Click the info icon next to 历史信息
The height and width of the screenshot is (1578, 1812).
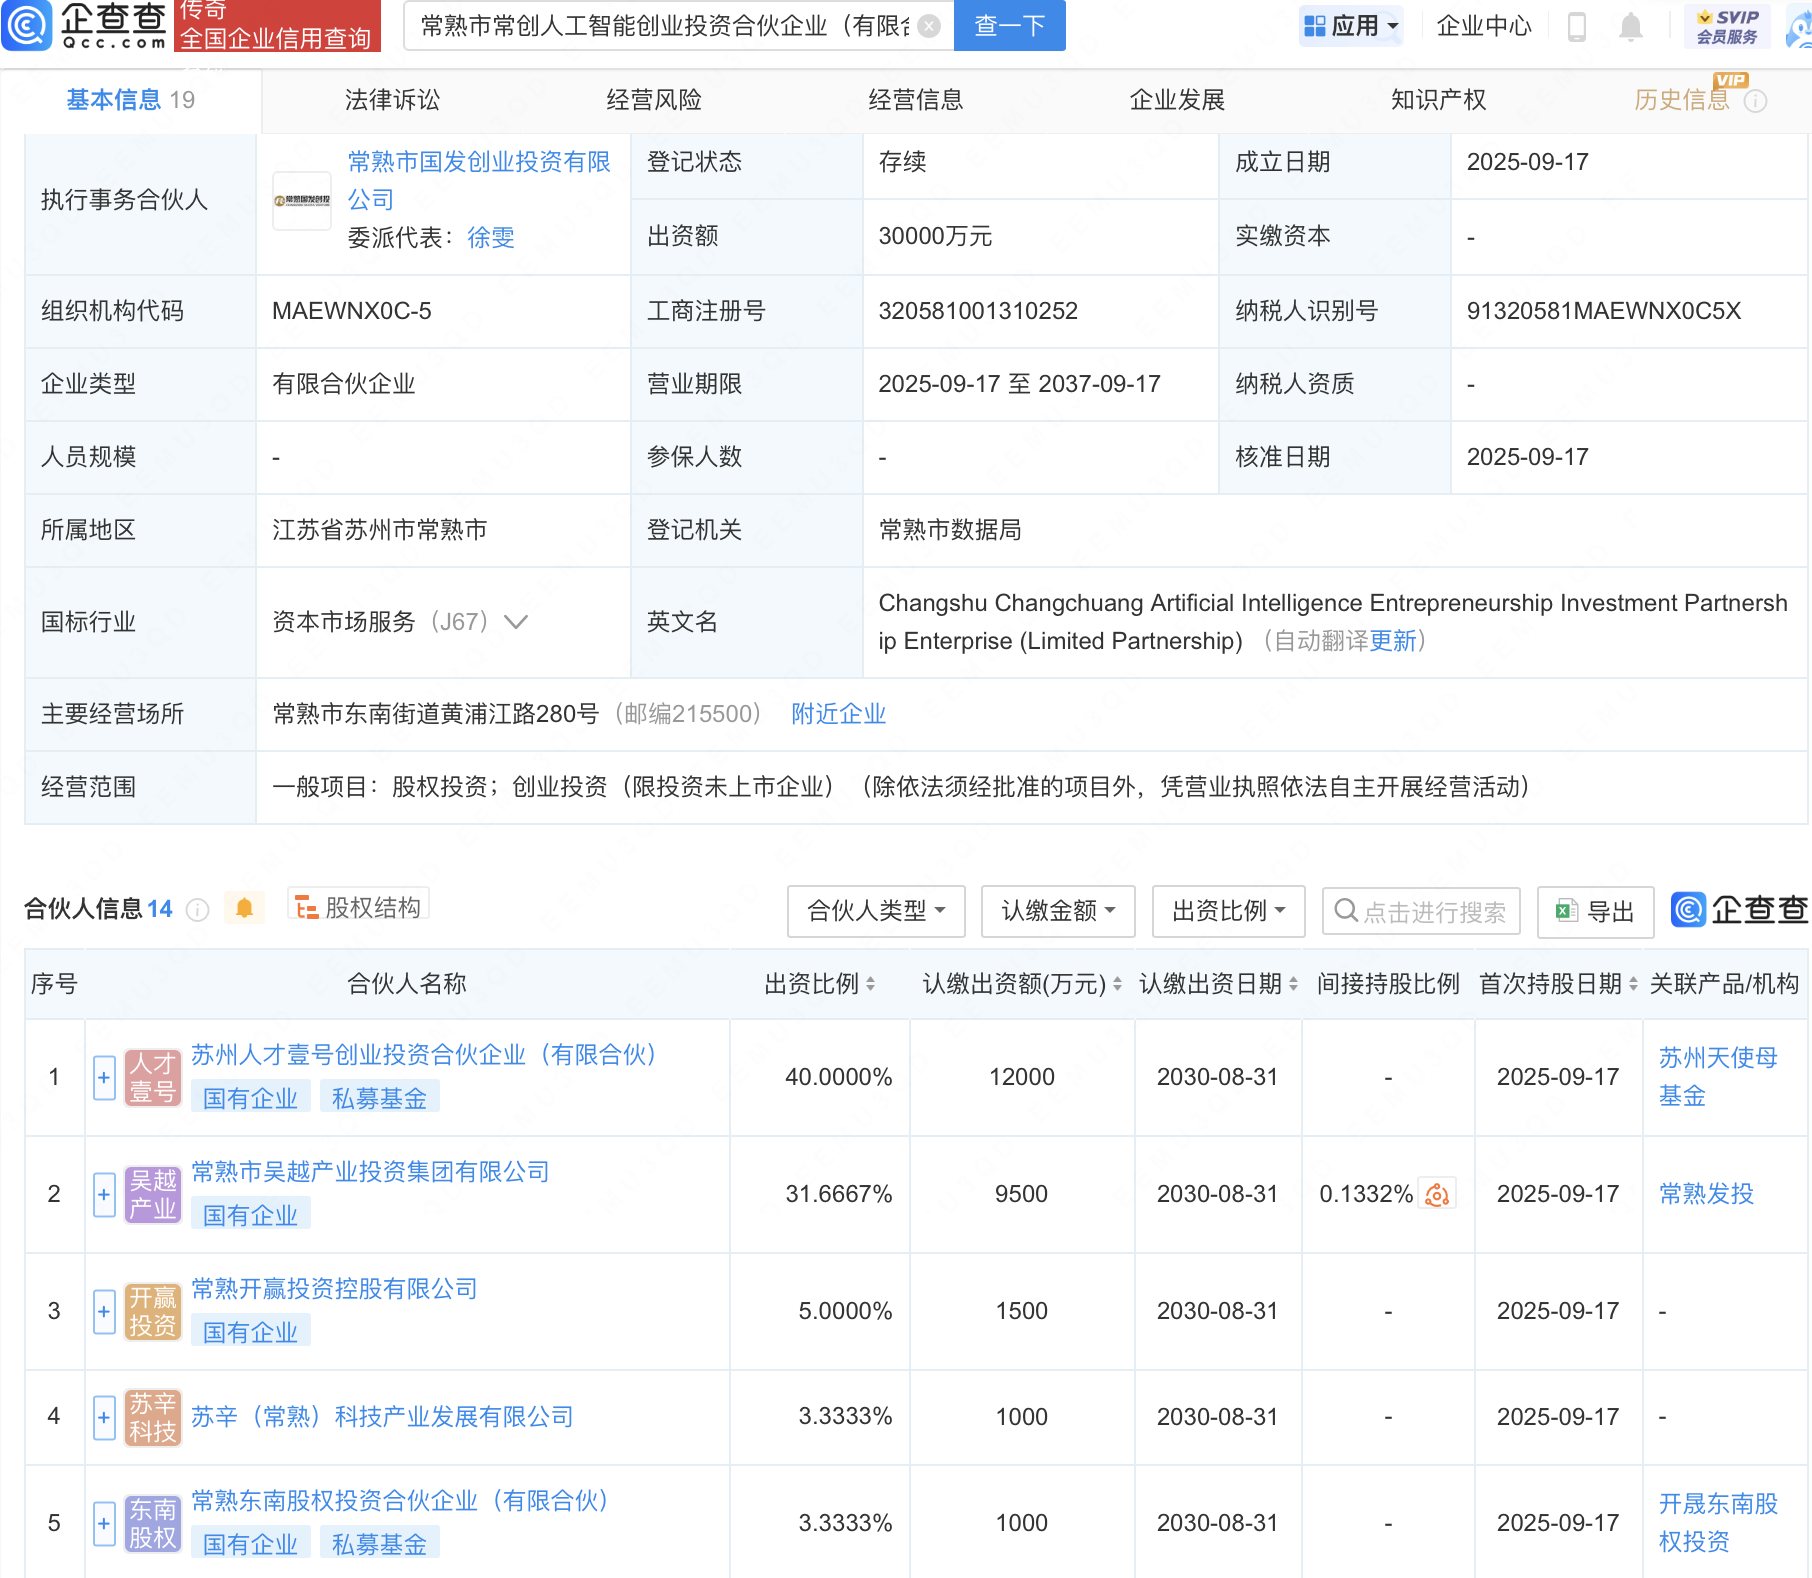point(1755,101)
